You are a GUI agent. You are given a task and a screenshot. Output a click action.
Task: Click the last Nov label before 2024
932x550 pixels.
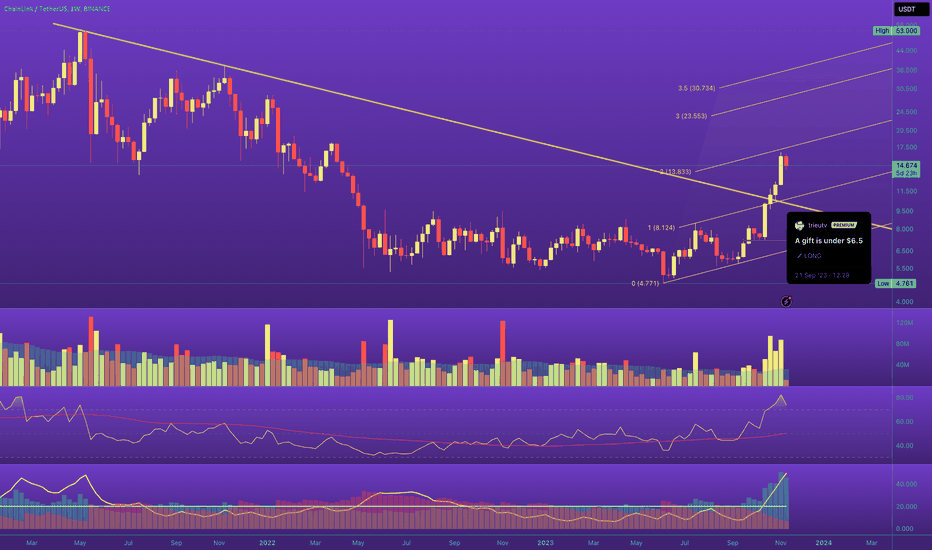pos(781,543)
